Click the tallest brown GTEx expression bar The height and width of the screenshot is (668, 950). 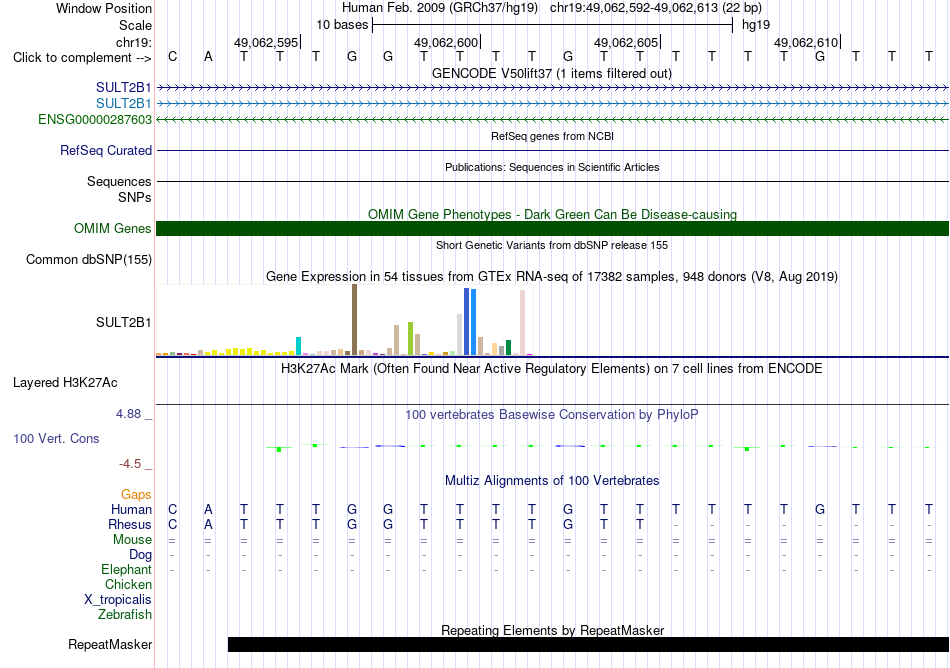coord(354,319)
